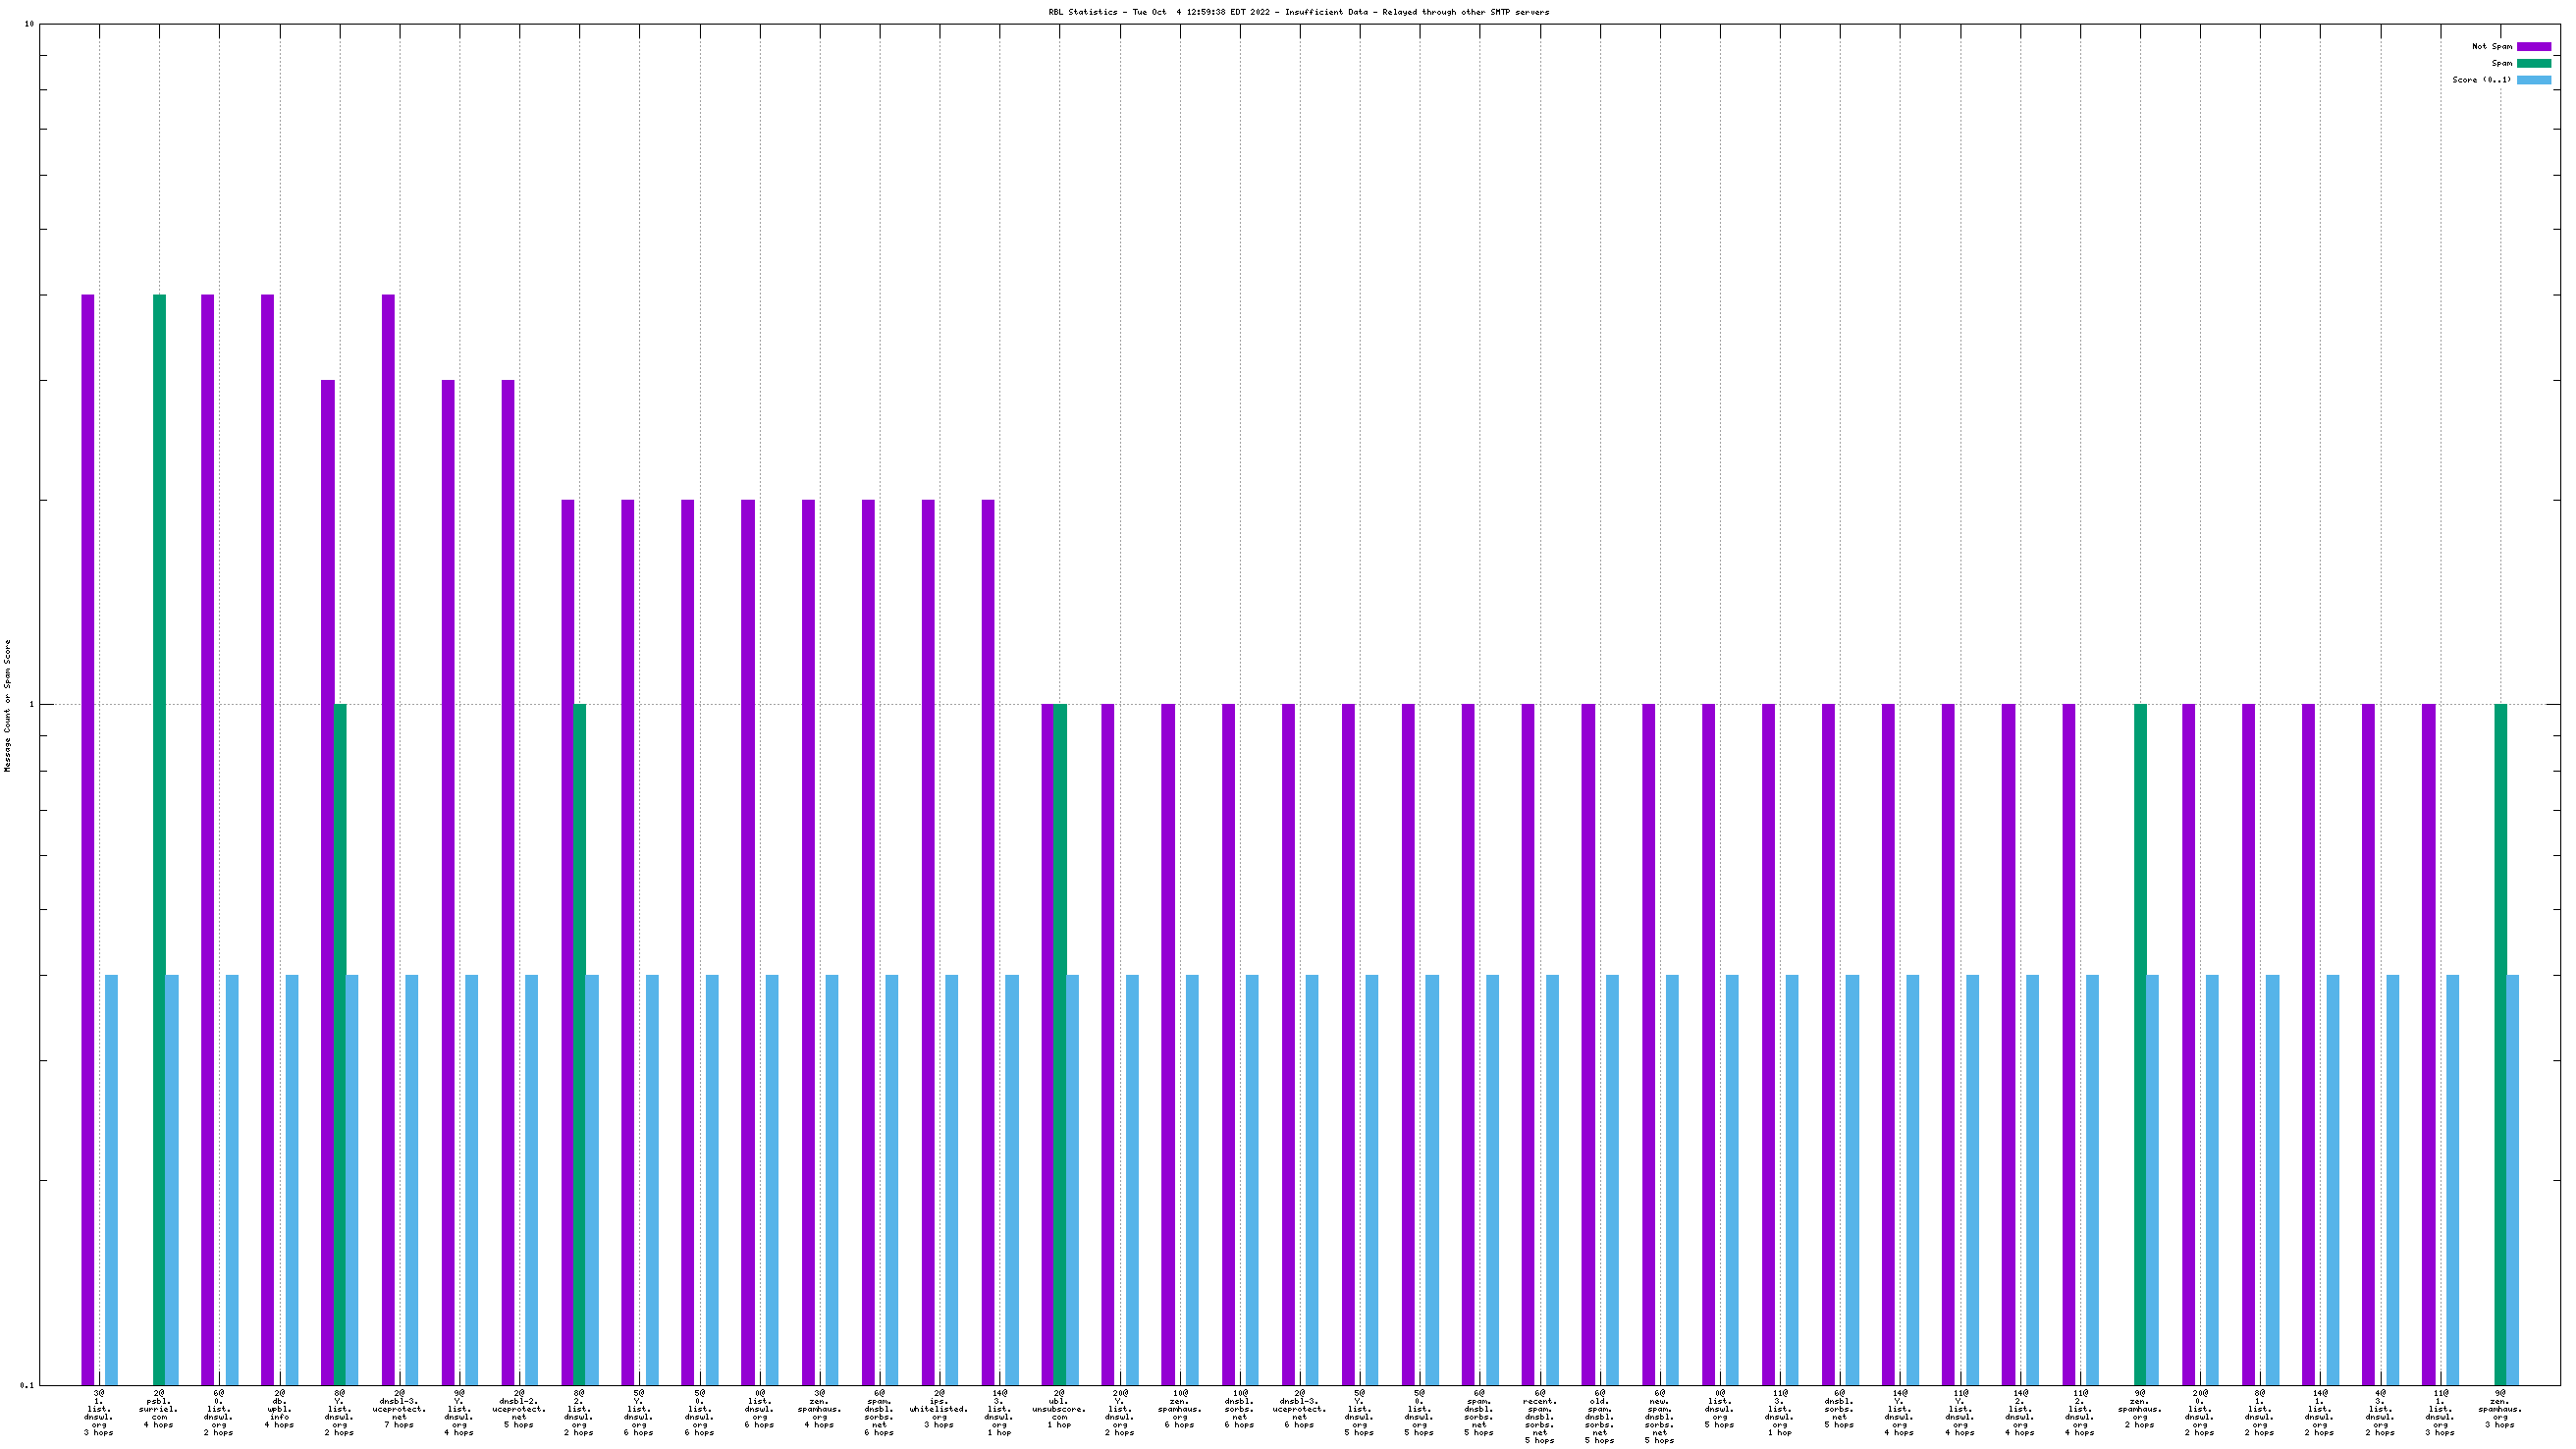Click the purple Not Spam legend swatch
The width and height of the screenshot is (2576, 1449).
click(2533, 47)
